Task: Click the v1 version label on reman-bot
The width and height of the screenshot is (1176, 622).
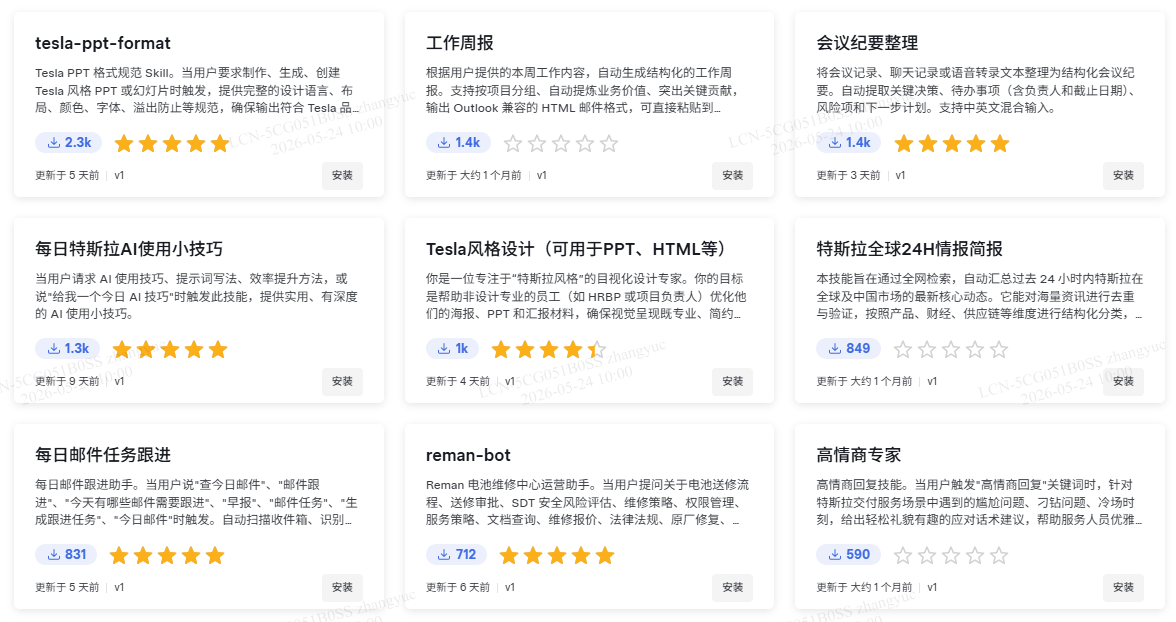Action: pos(510,587)
